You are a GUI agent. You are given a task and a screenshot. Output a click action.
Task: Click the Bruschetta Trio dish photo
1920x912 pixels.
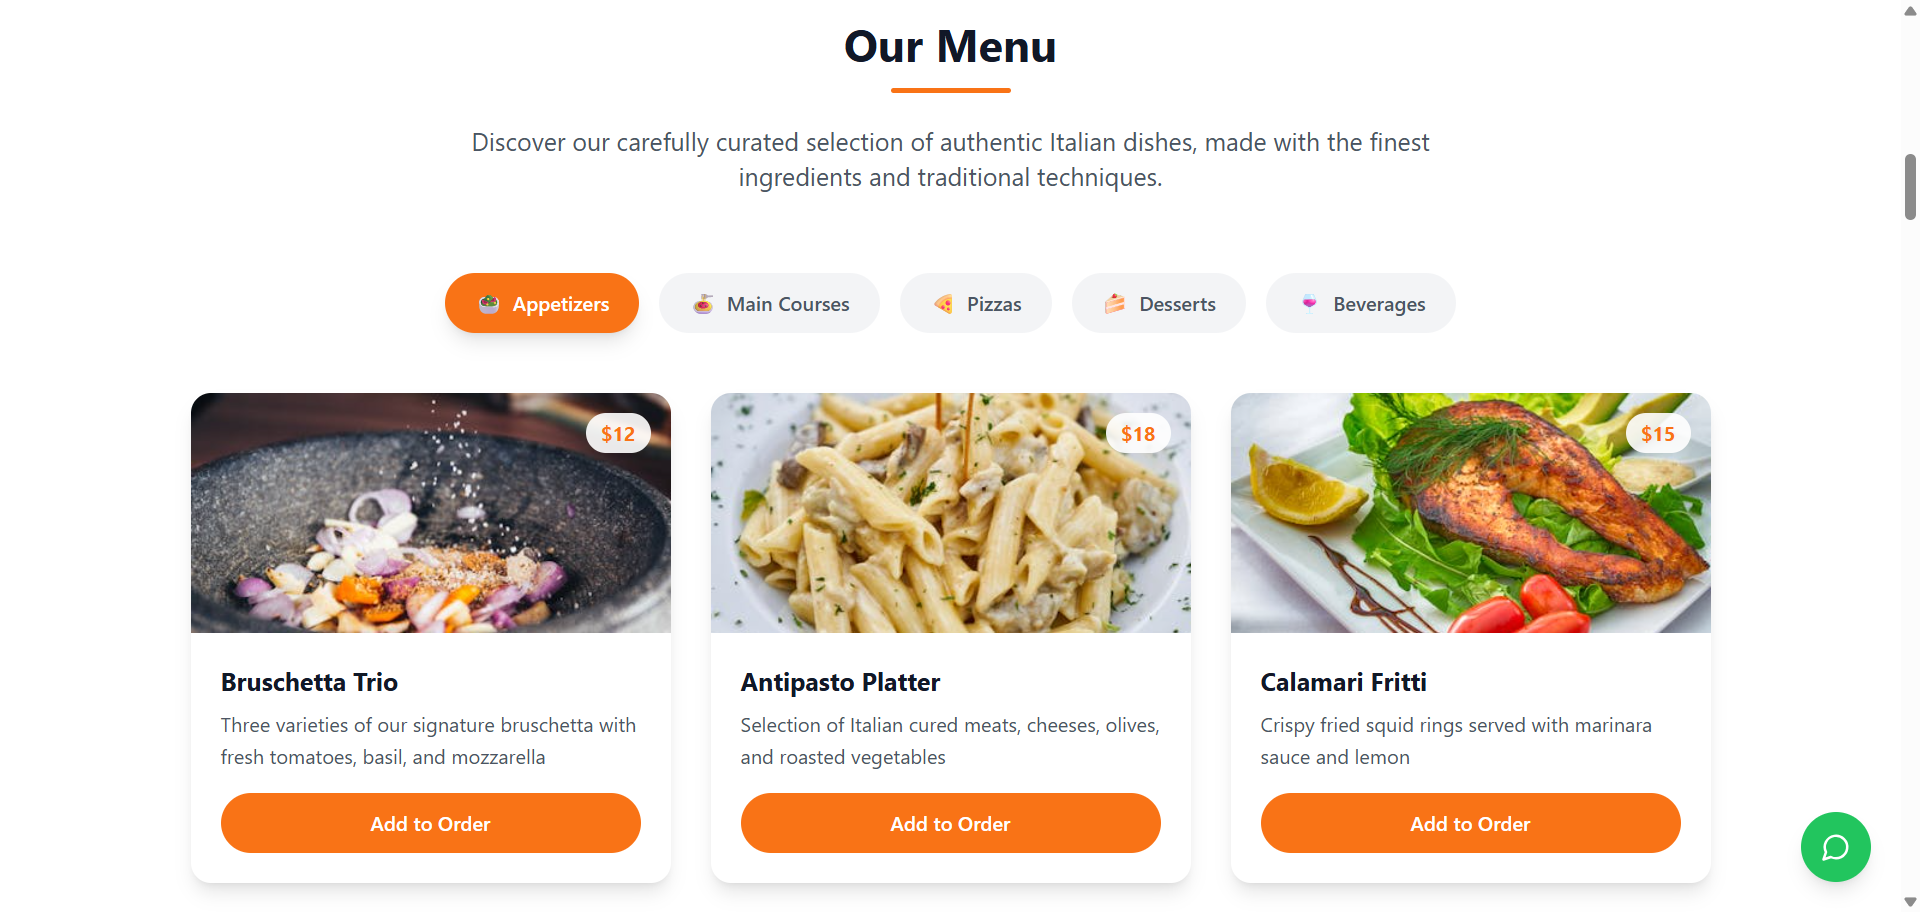pos(431,513)
